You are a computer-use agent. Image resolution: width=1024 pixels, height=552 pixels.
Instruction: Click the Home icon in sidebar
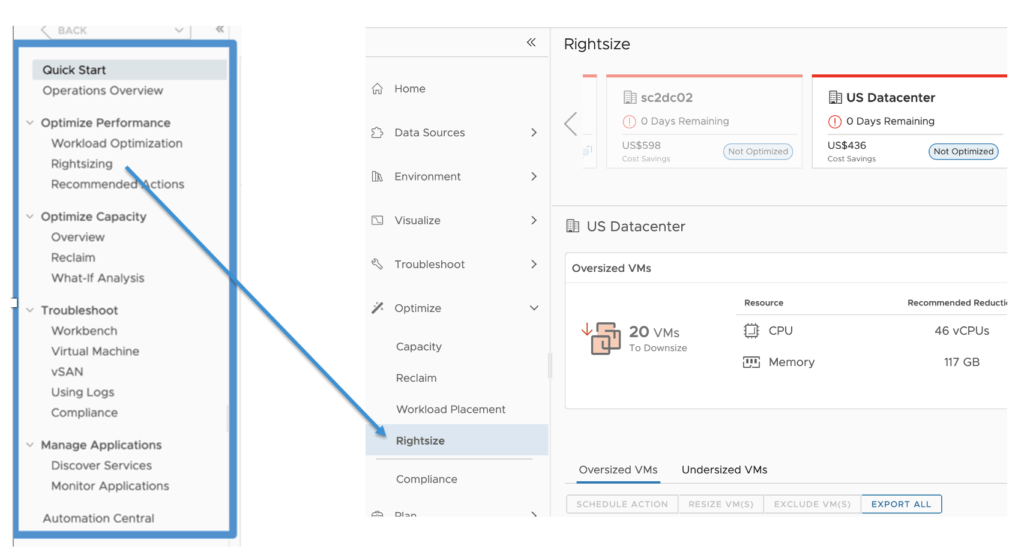[x=377, y=89]
